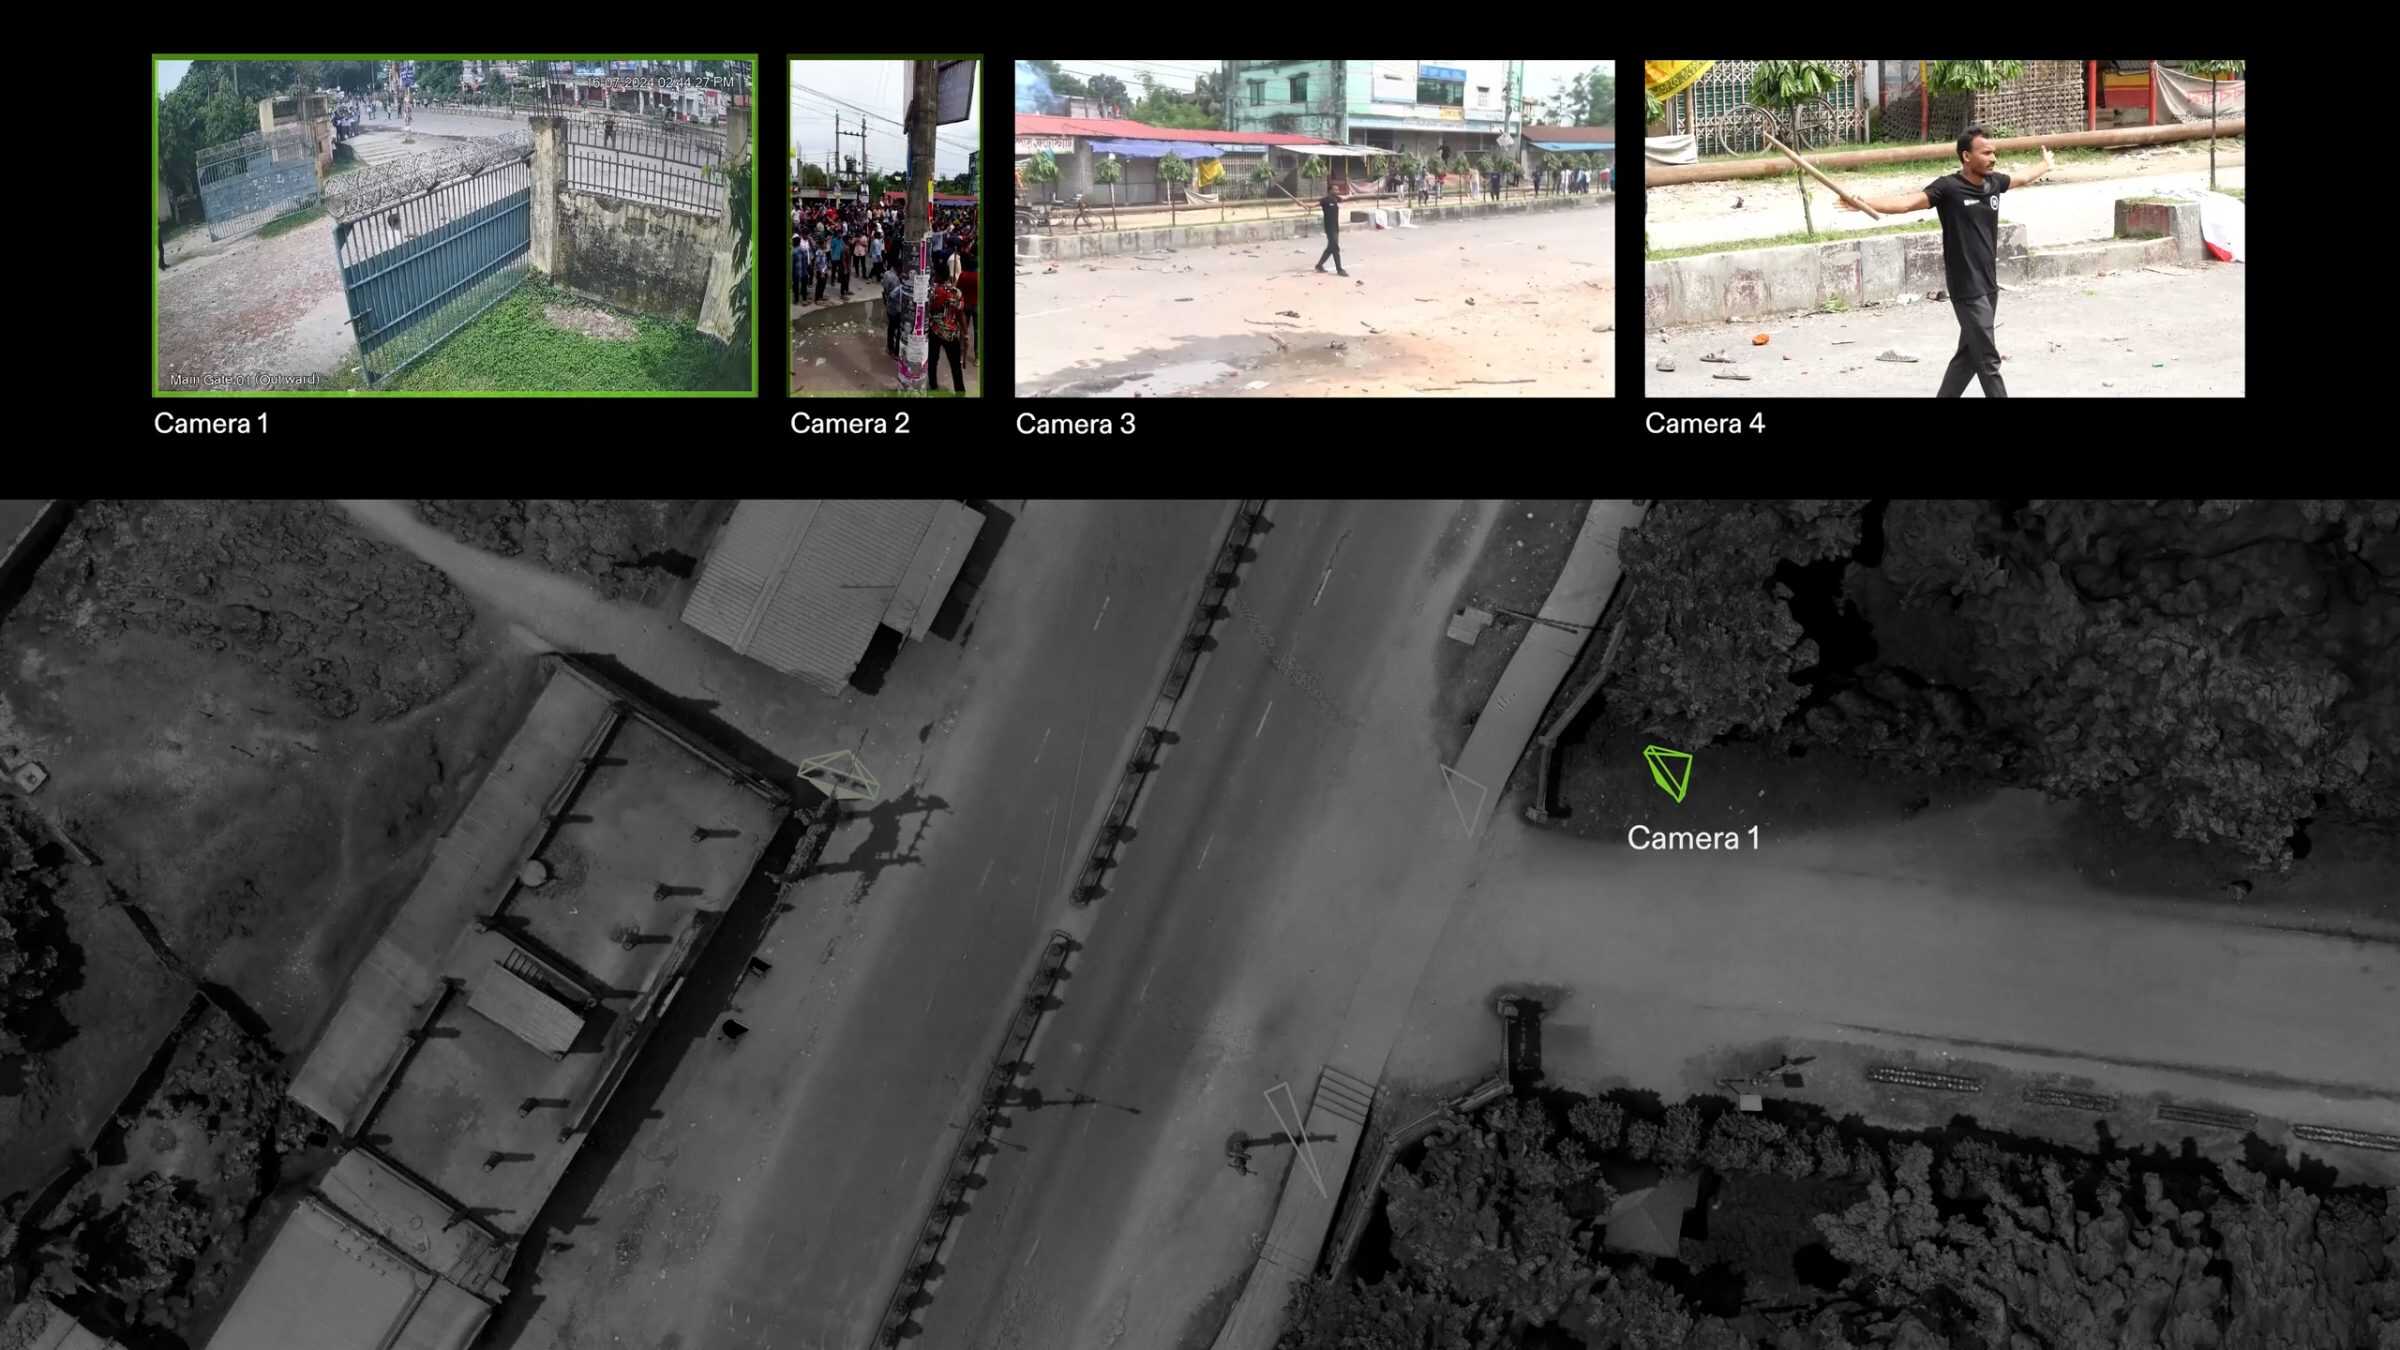2400x1350 pixels.
Task: Click the Camera 2 label under second thumbnail
Action: (x=849, y=424)
